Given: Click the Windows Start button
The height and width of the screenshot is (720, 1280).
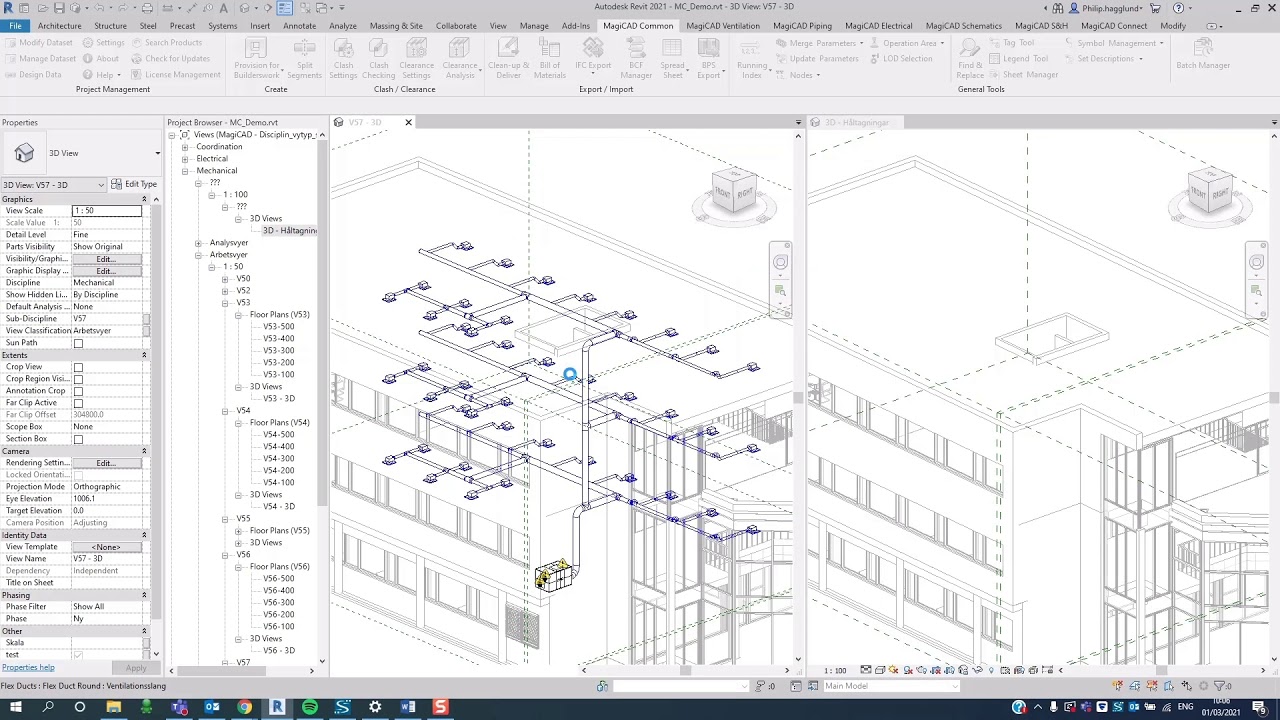Looking at the screenshot, I should [x=14, y=707].
